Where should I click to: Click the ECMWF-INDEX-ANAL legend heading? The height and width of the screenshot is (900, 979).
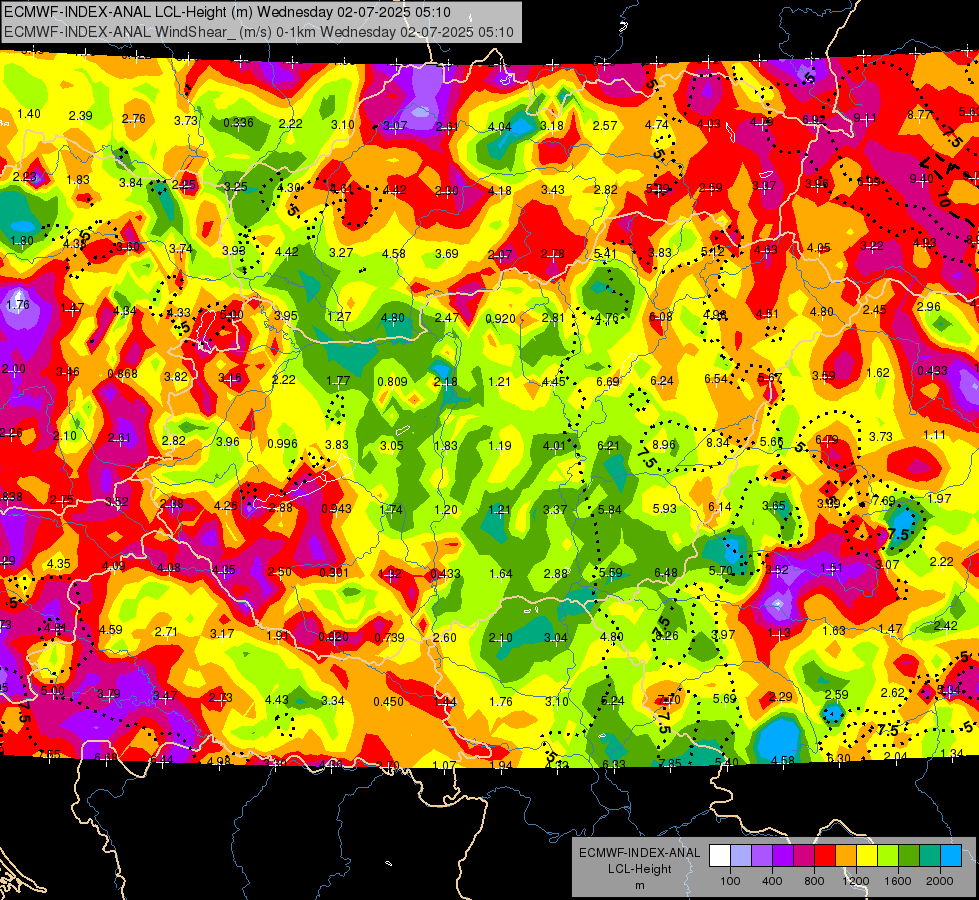639,853
